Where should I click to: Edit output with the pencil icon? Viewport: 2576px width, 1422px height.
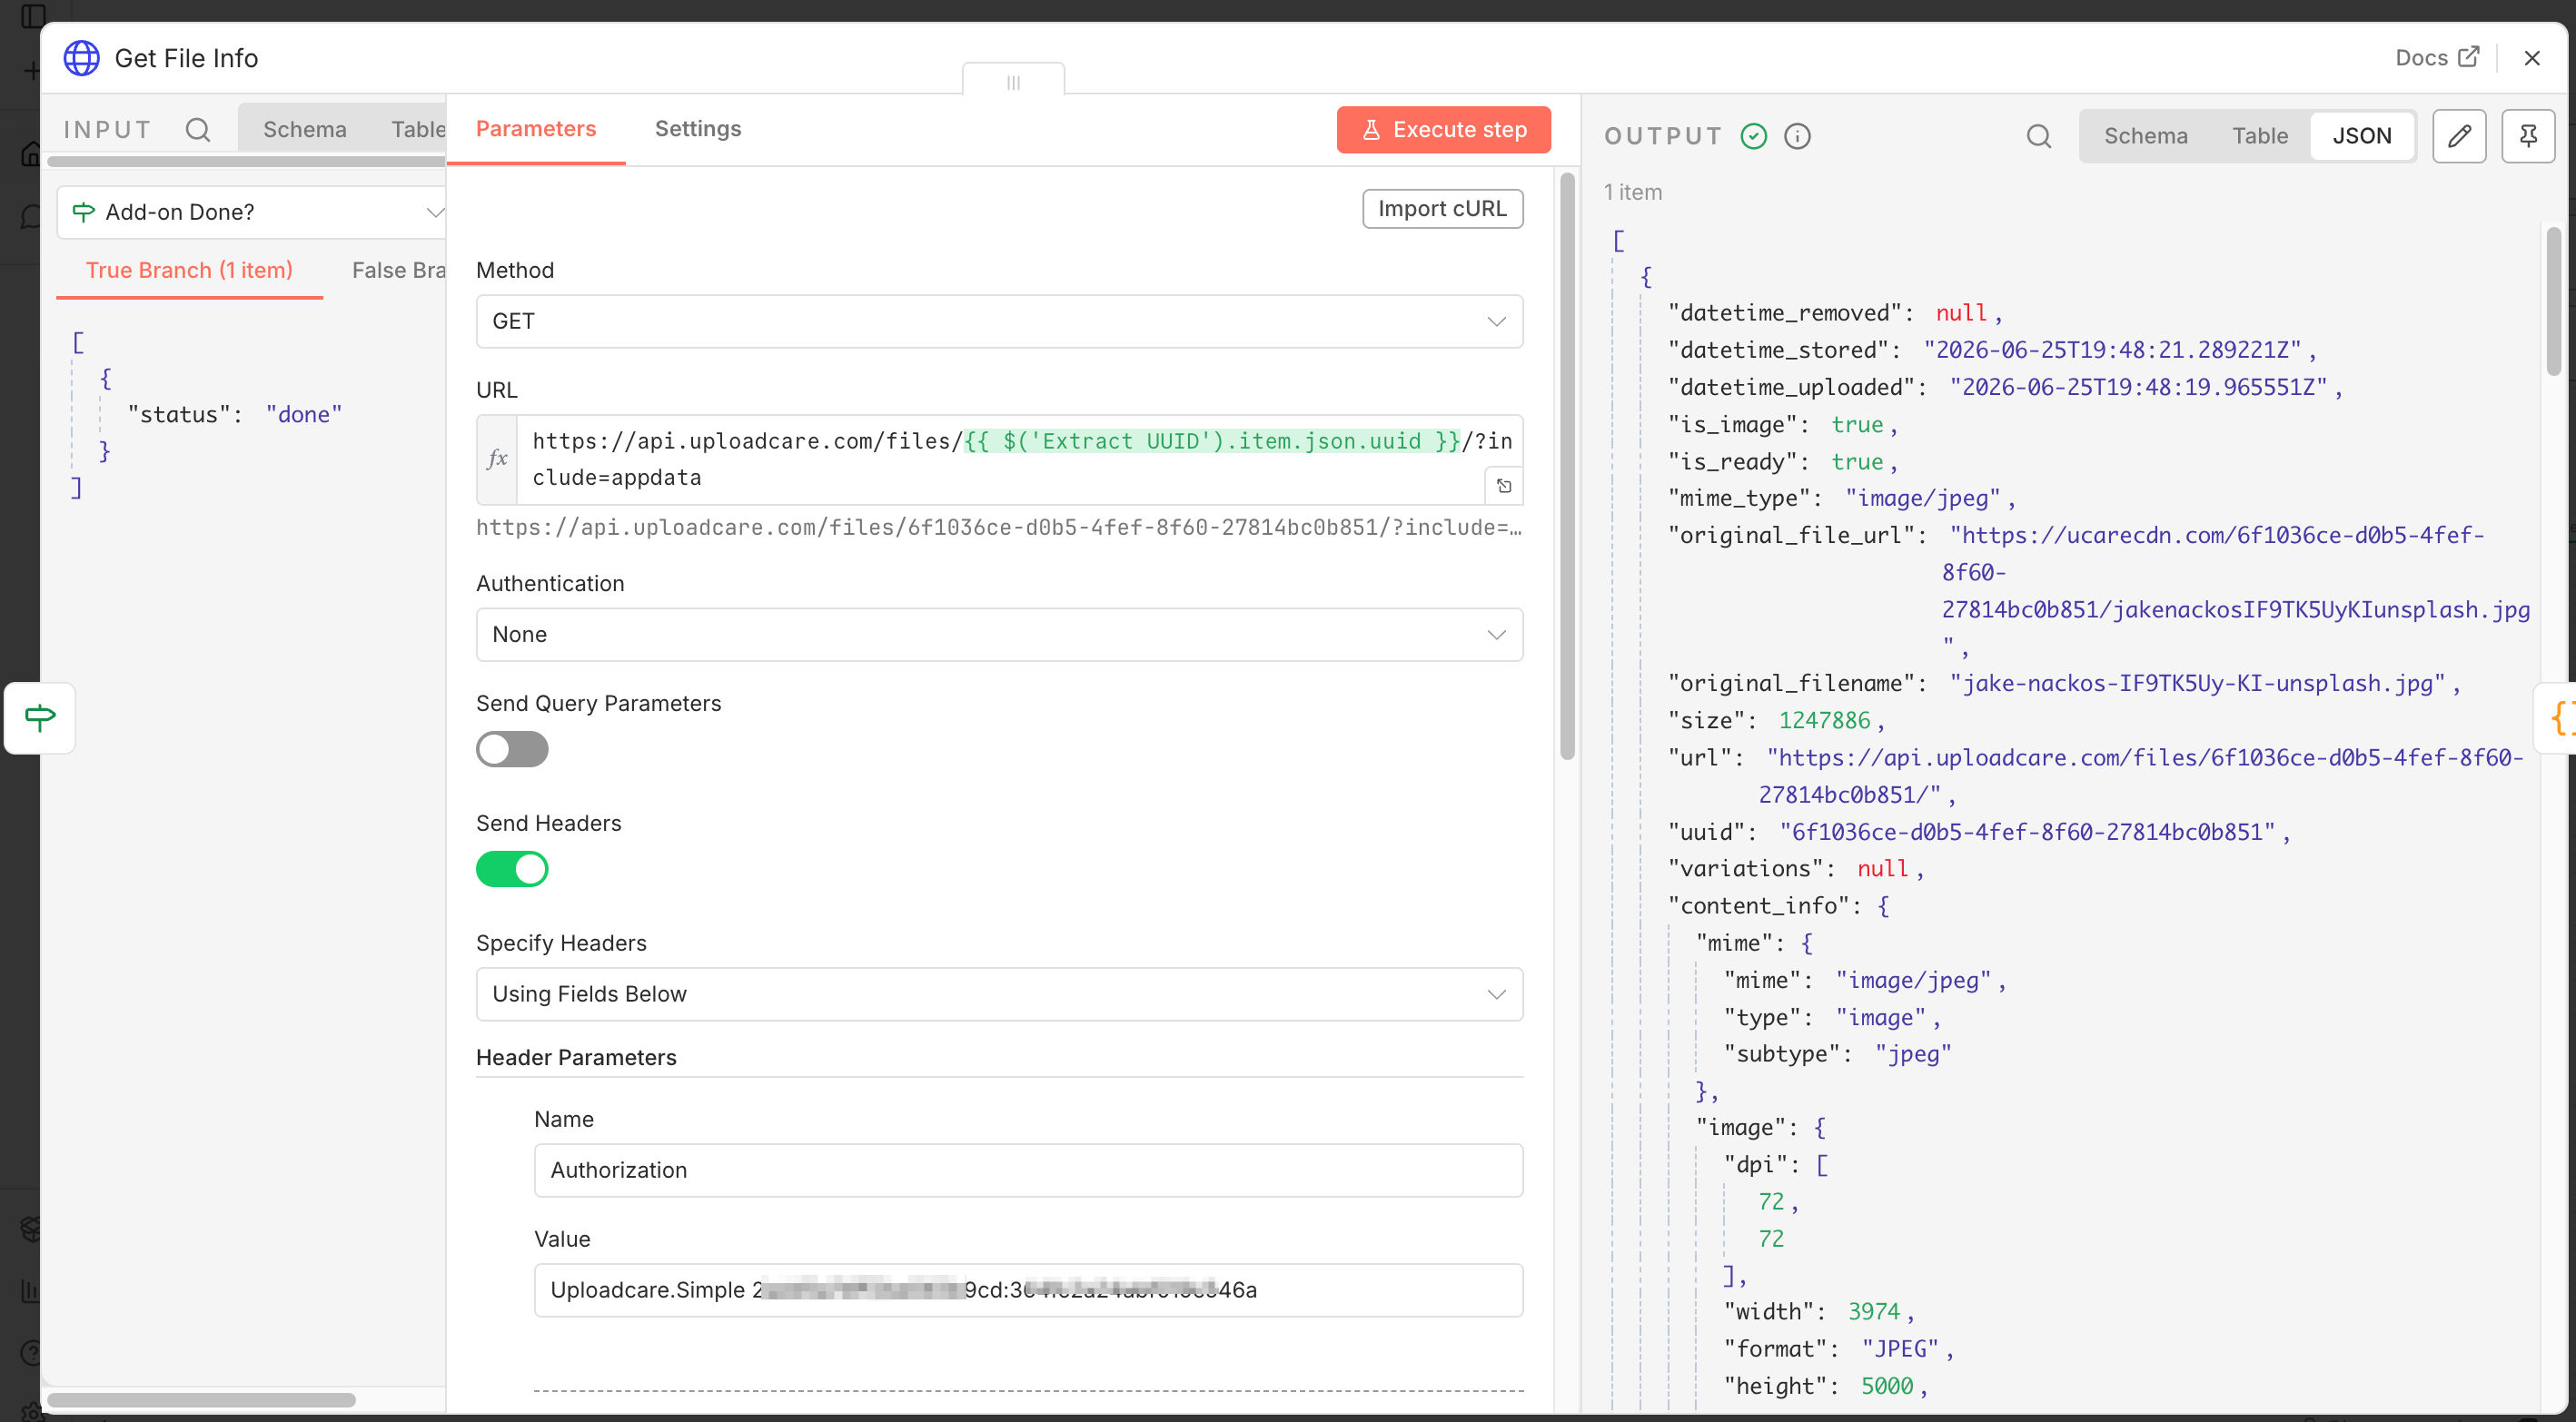(x=2459, y=136)
